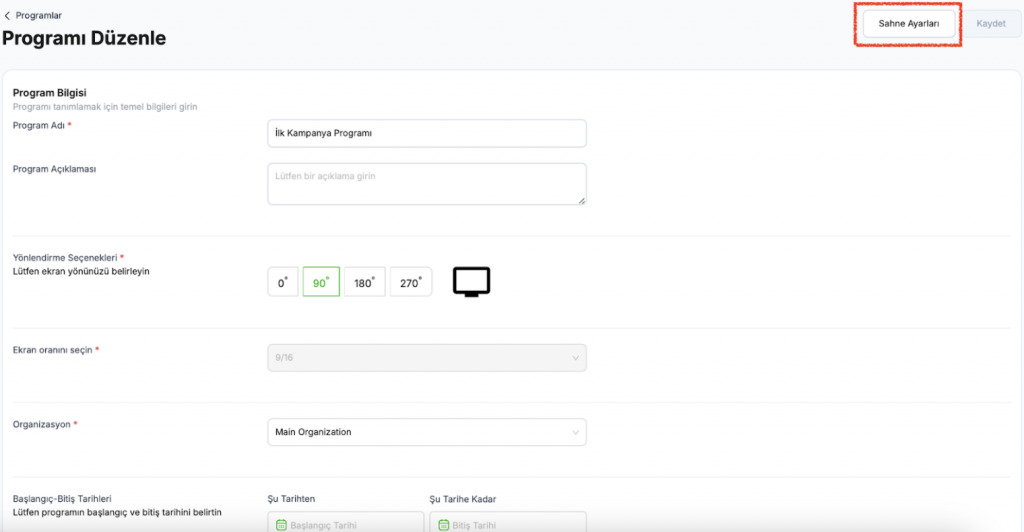Select the 0° orientation option
1024x532 pixels.
click(x=283, y=283)
